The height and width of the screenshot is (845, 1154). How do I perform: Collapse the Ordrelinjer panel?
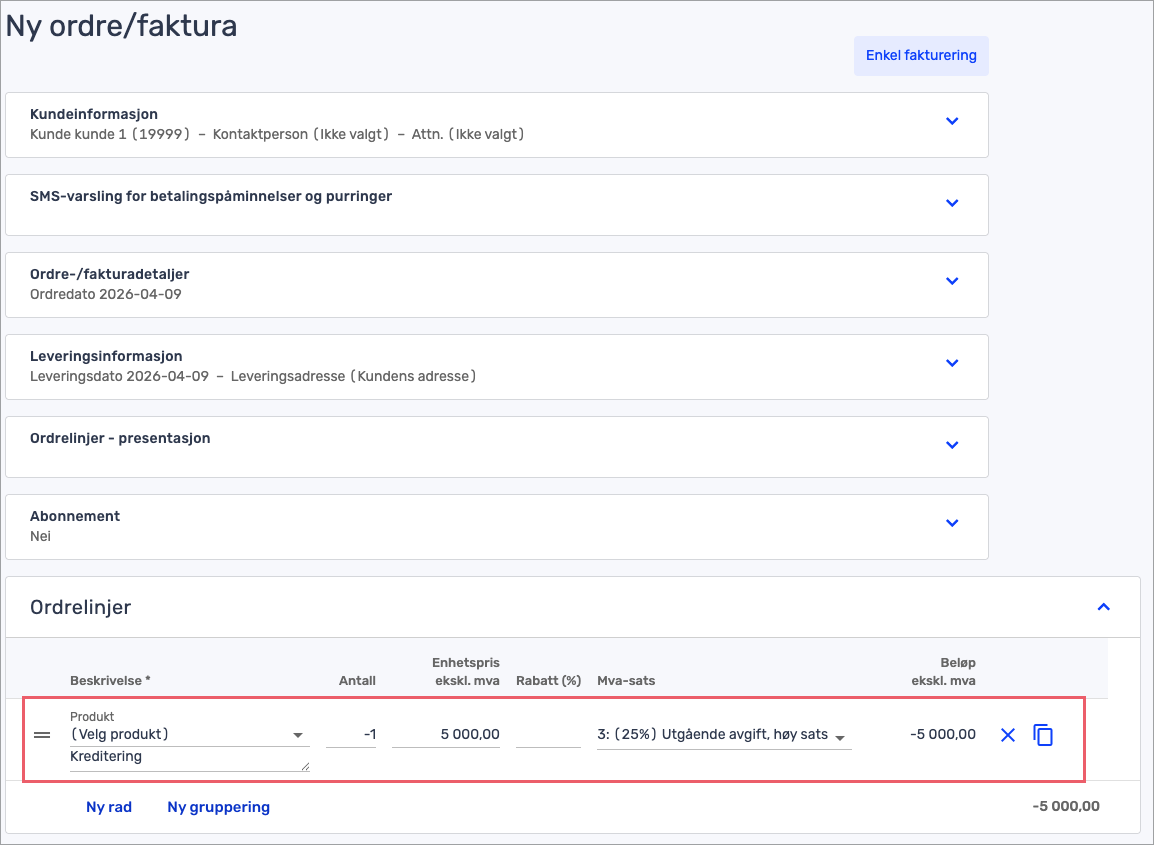point(1104,606)
